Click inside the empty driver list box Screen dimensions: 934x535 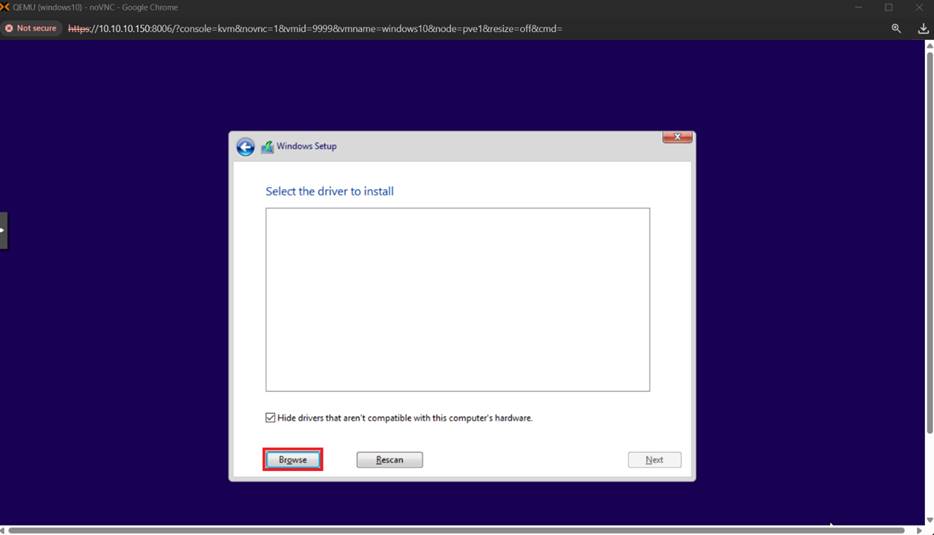click(457, 299)
